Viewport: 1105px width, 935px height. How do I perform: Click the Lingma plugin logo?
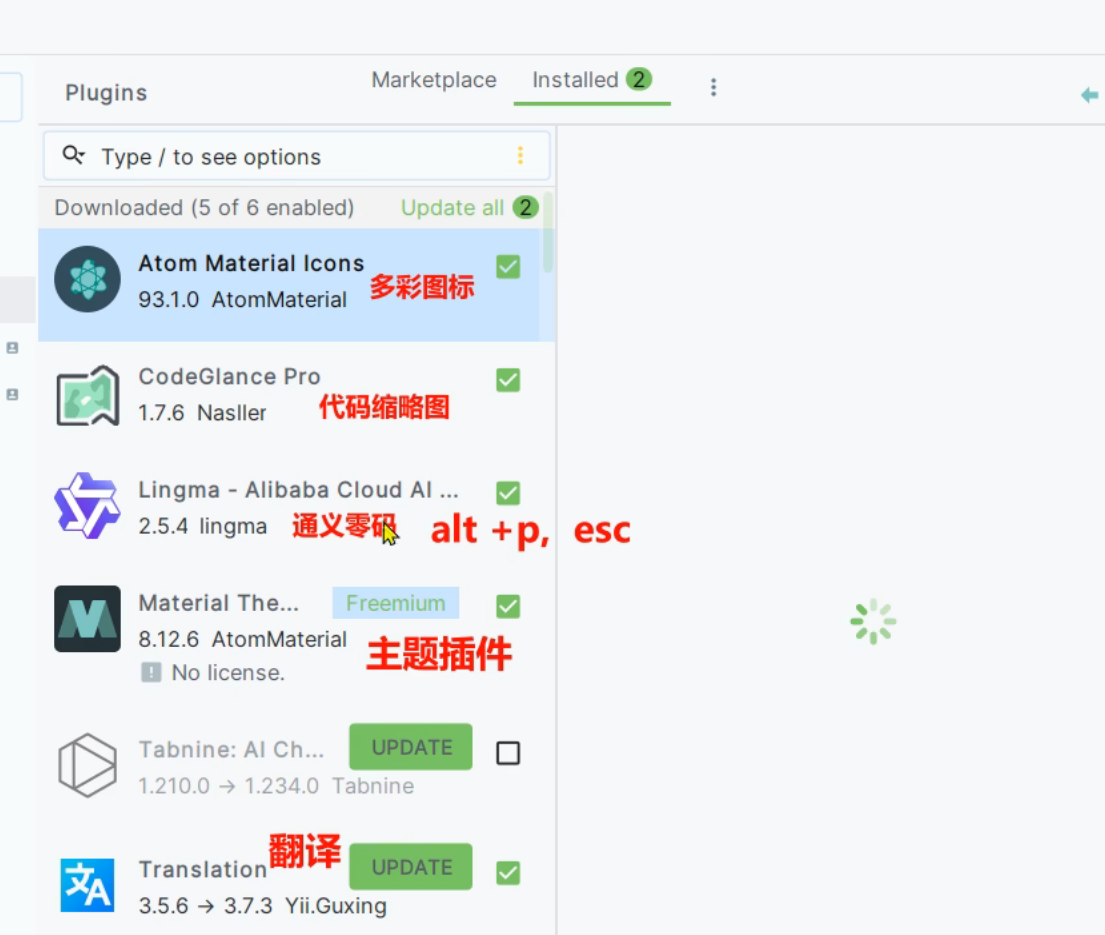(x=87, y=506)
